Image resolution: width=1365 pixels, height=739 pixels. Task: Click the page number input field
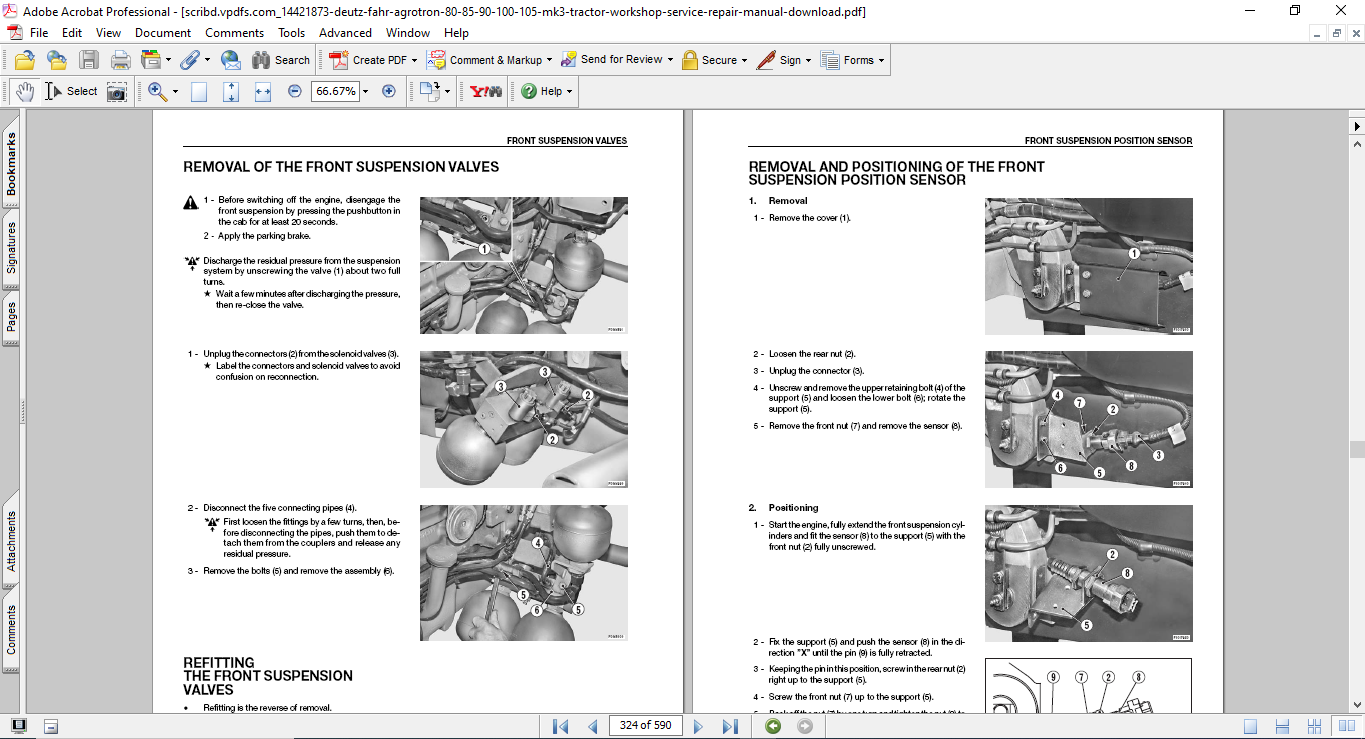tap(646, 726)
